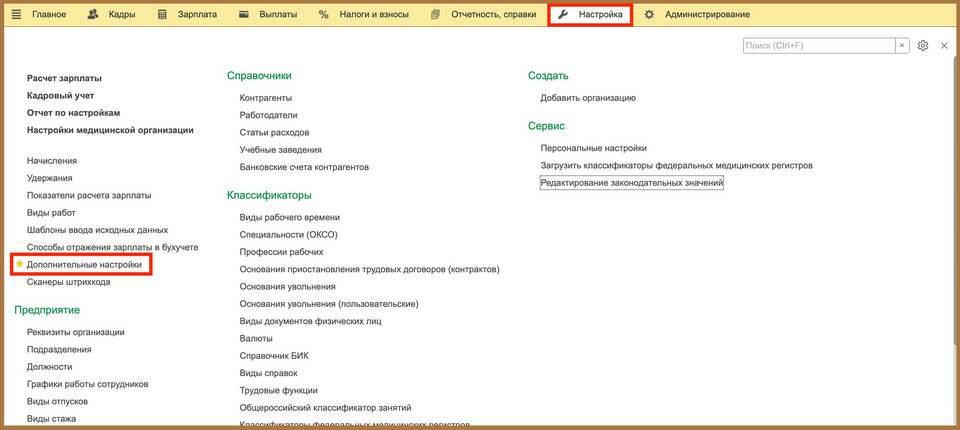The width and height of the screenshot is (960, 430).
Task: Open Должности
Action: [50, 366]
